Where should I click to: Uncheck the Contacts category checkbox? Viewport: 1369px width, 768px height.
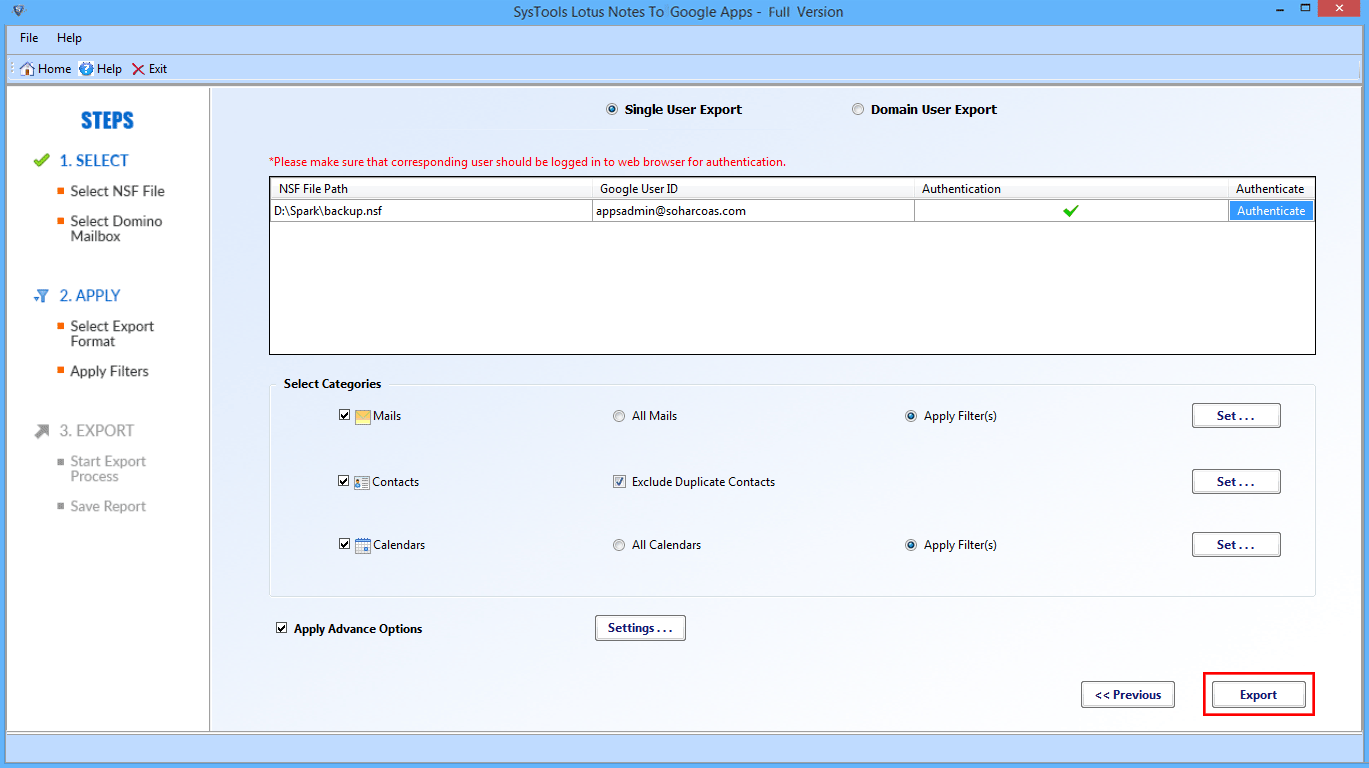click(x=345, y=482)
